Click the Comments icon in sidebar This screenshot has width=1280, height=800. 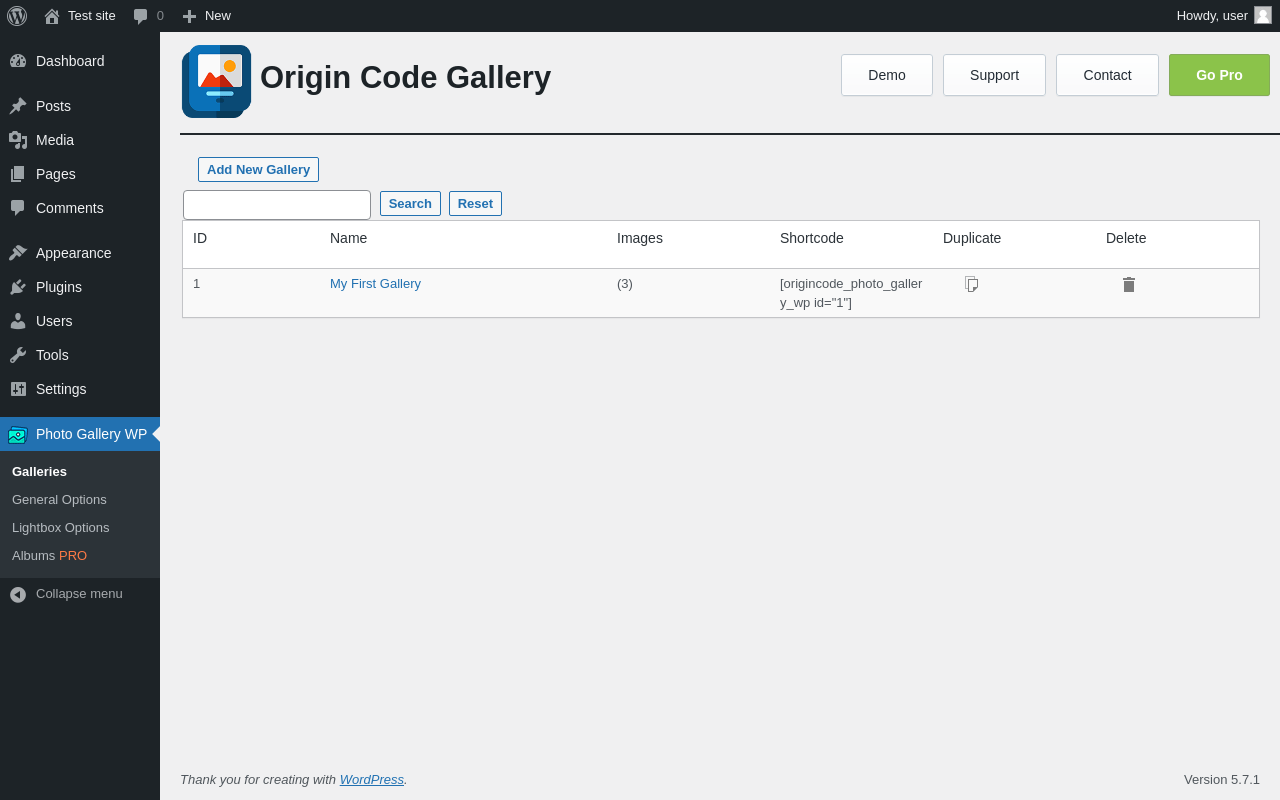click(18, 208)
